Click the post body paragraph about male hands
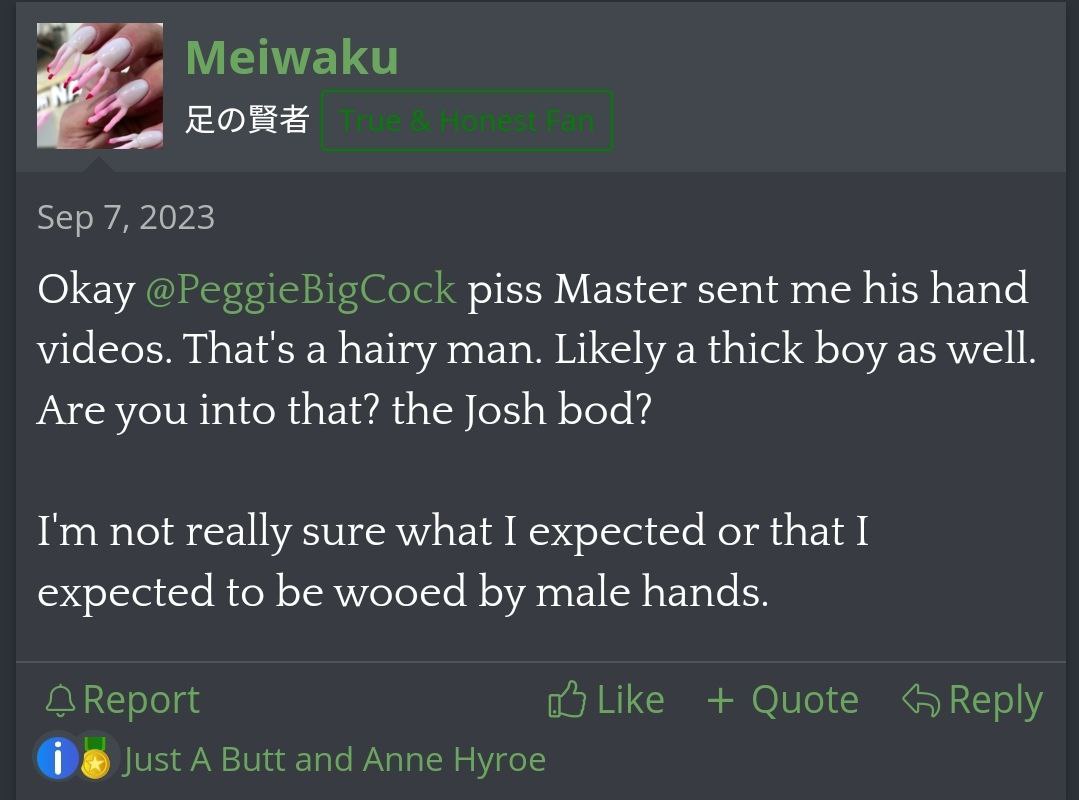This screenshot has width=1079, height=800. pyautogui.click(x=453, y=561)
